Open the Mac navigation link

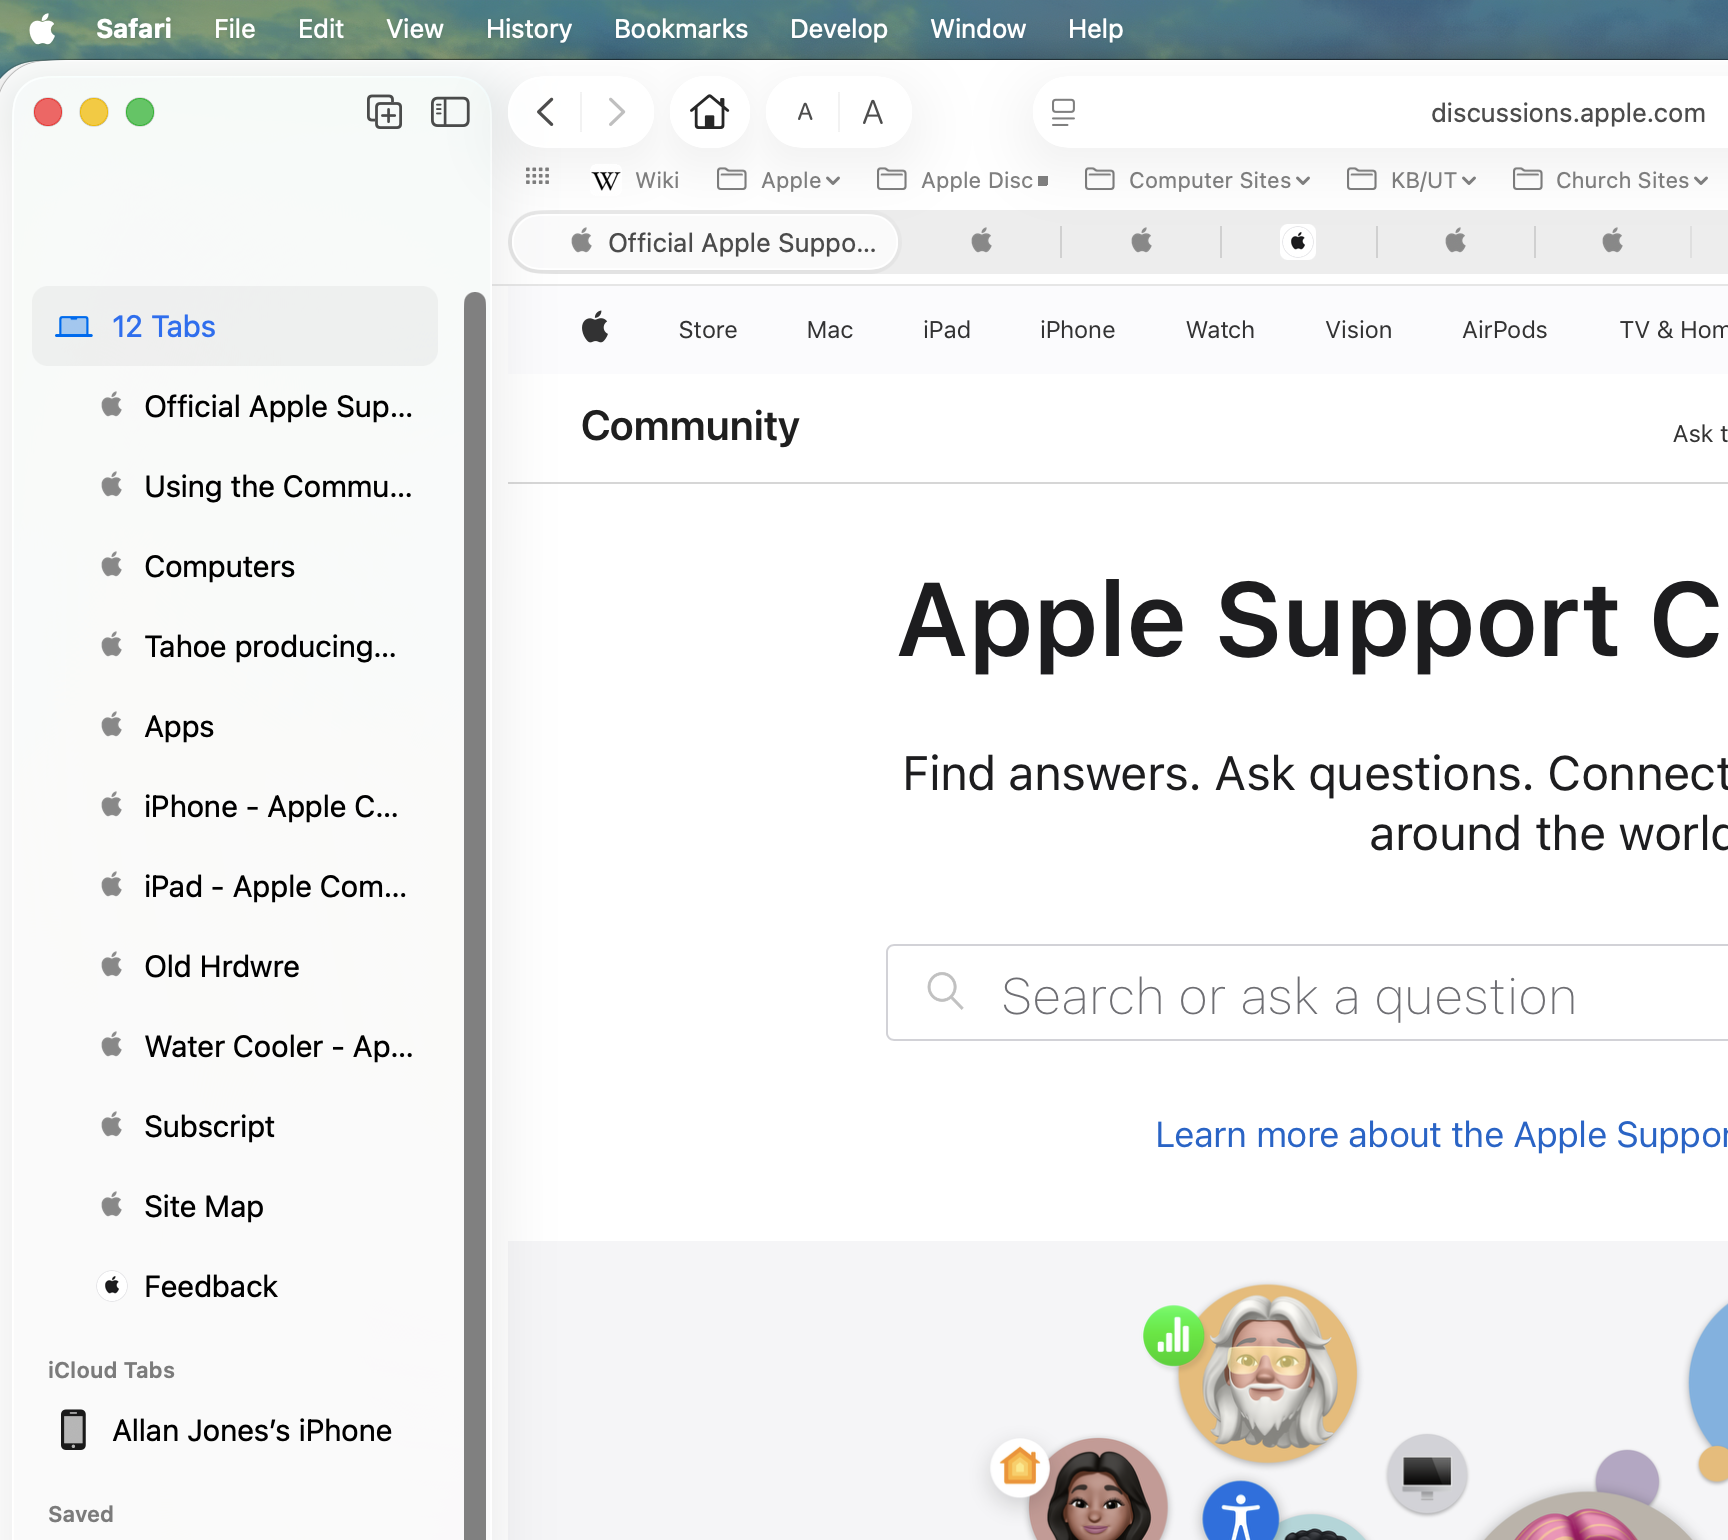(830, 330)
